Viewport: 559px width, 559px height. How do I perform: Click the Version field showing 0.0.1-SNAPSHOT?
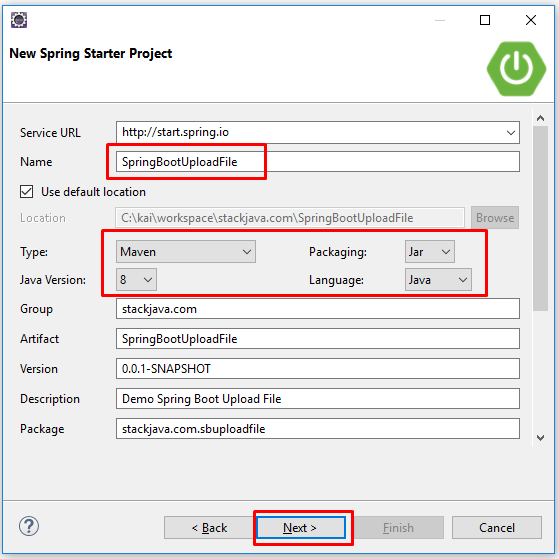coord(318,369)
